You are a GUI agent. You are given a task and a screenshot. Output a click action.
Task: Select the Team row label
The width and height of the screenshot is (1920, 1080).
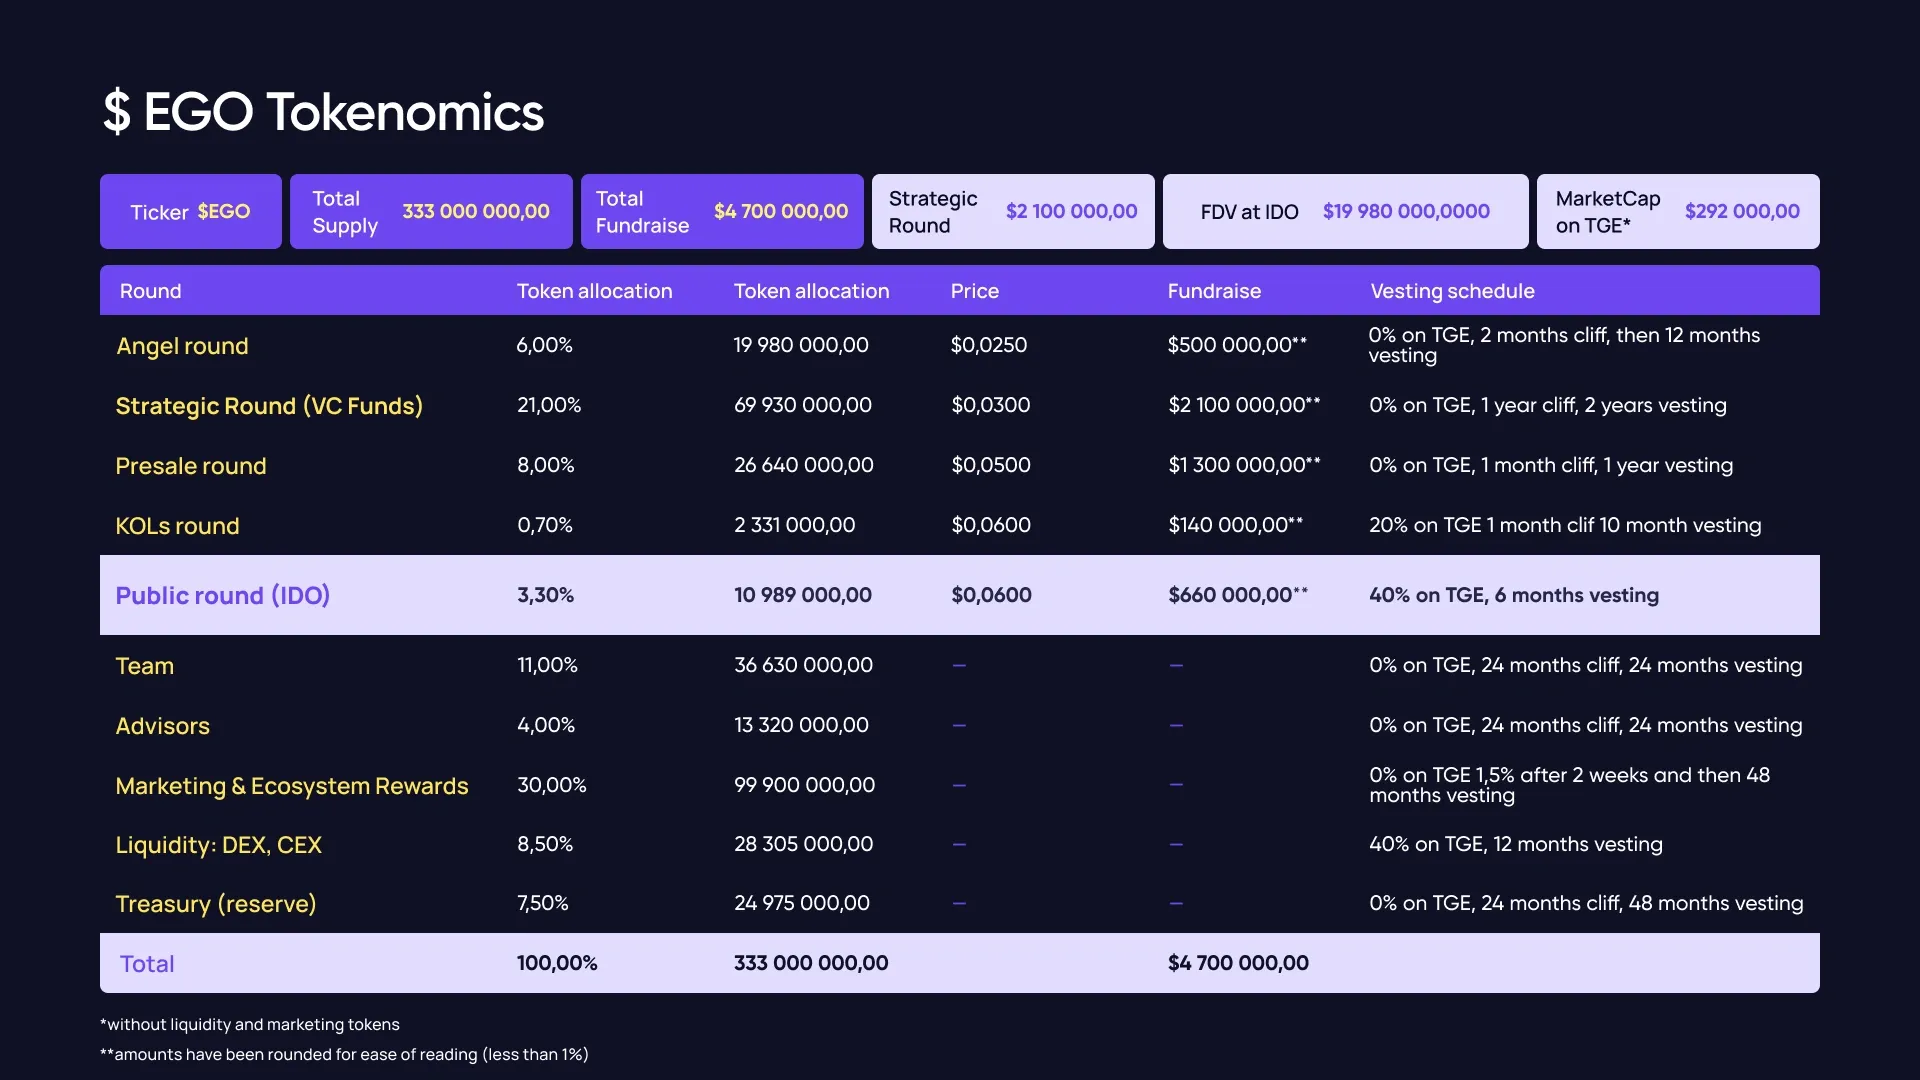(x=145, y=666)
